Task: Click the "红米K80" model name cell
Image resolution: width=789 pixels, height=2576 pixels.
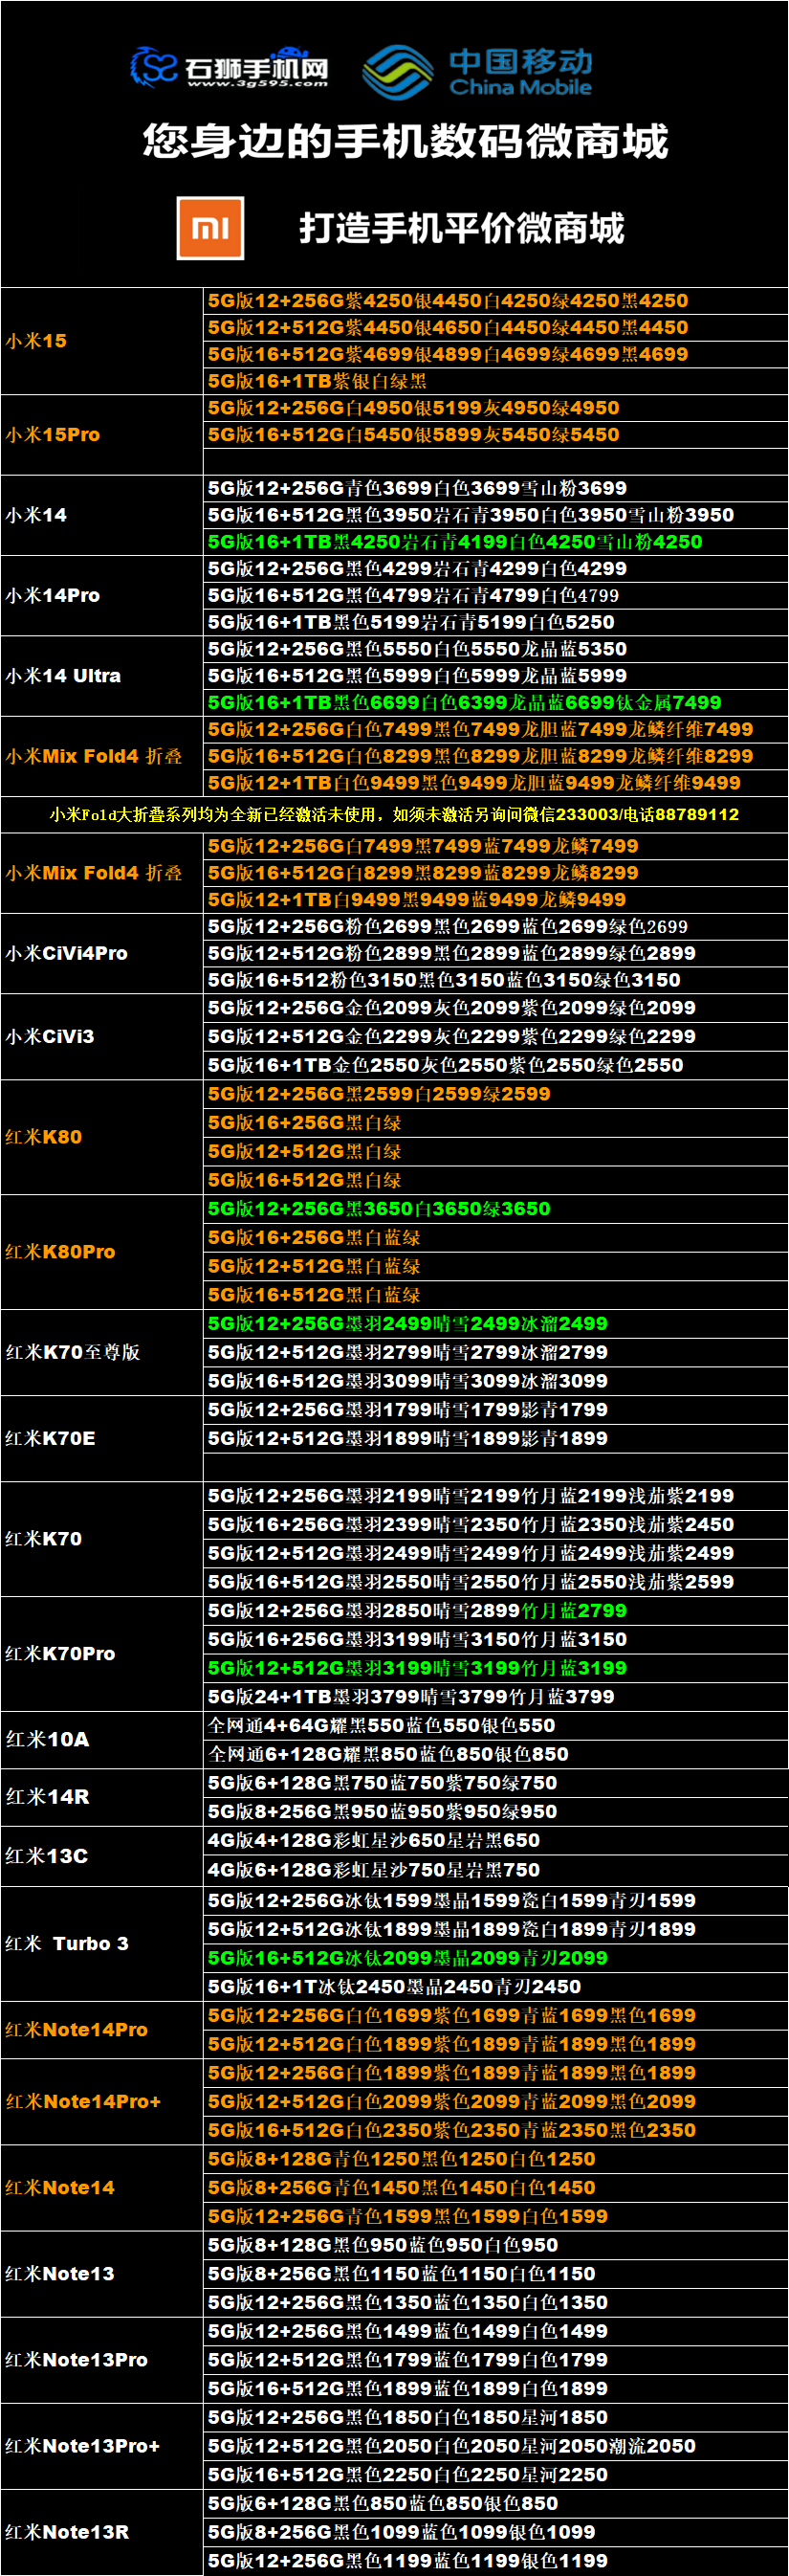Action: pos(102,1137)
